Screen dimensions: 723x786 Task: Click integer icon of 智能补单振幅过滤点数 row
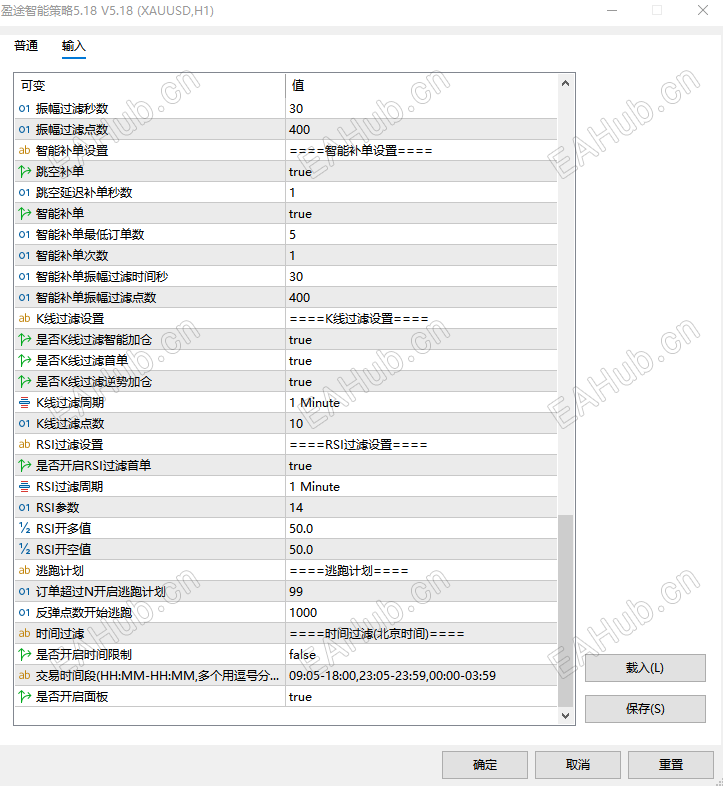click(x=24, y=298)
